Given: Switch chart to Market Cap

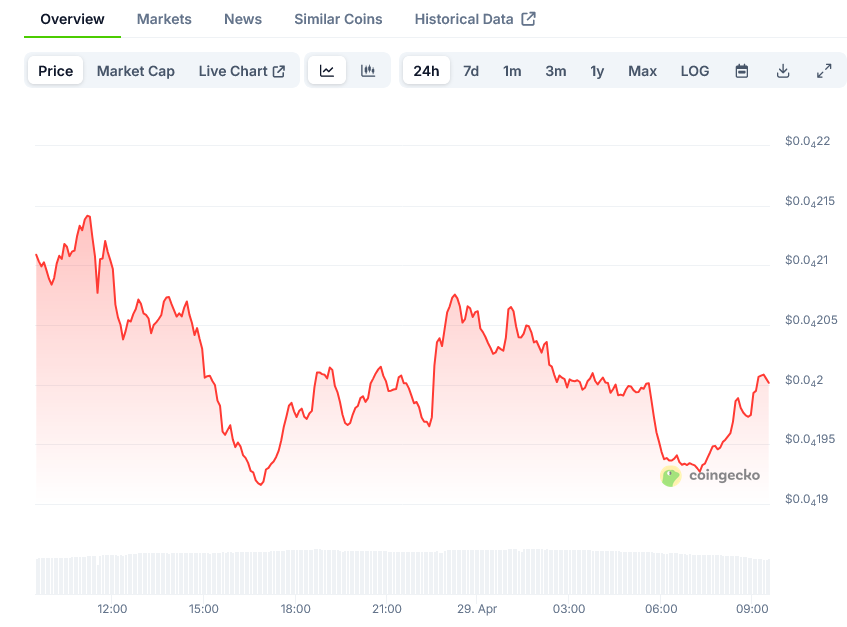Looking at the screenshot, I should tap(135, 71).
